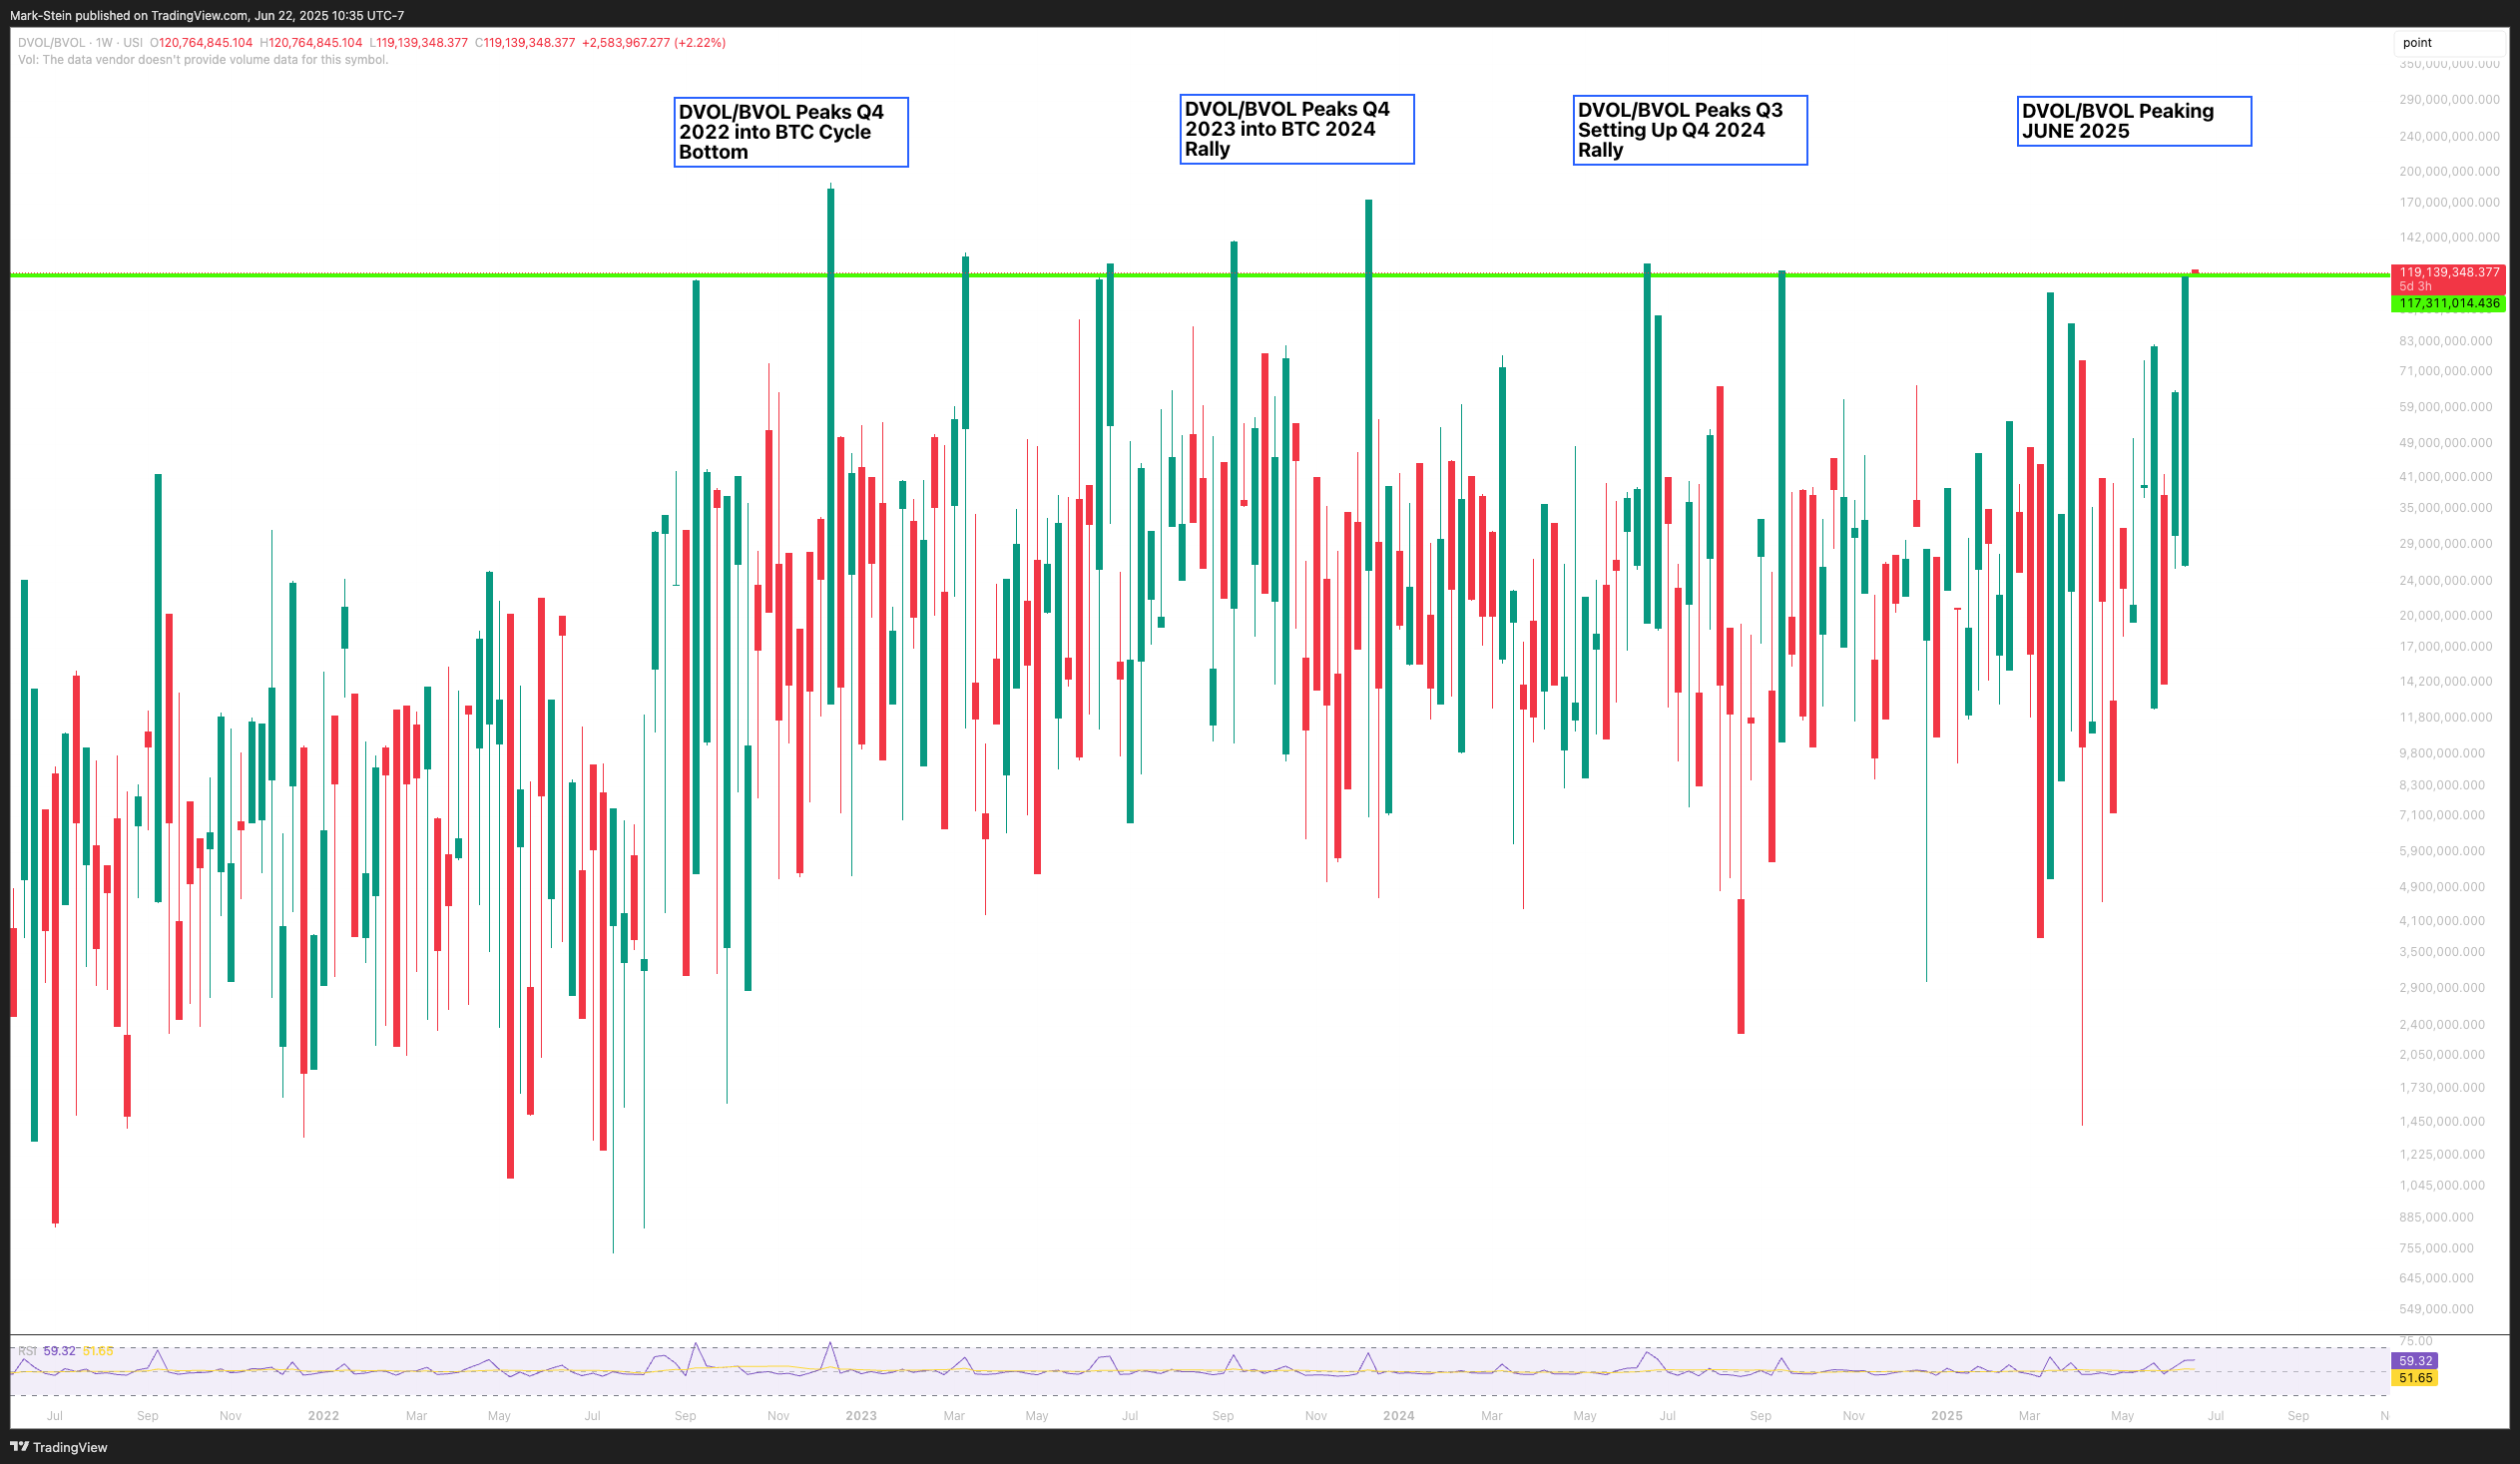Viewport: 2520px width, 1464px height.
Task: Select the 'Peaks Q4 2023' annotation box
Action: coord(1296,129)
